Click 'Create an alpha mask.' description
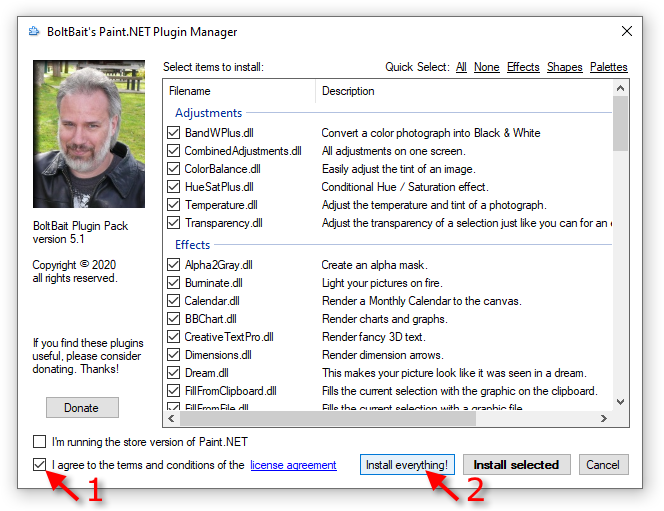The height and width of the screenshot is (511, 664). 374,265
